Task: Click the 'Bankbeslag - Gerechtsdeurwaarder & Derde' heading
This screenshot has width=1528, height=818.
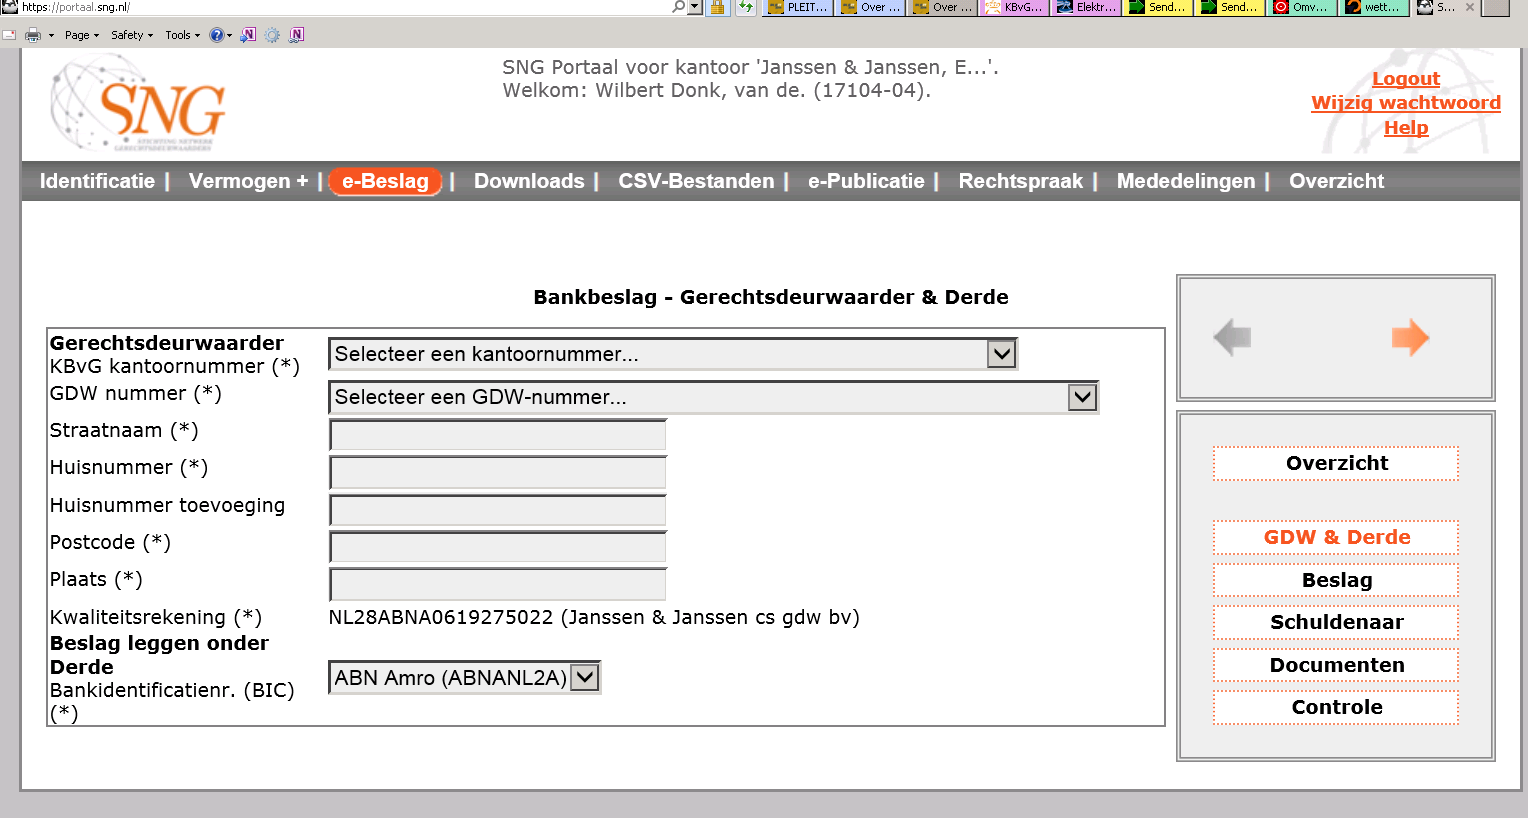Action: [771, 297]
